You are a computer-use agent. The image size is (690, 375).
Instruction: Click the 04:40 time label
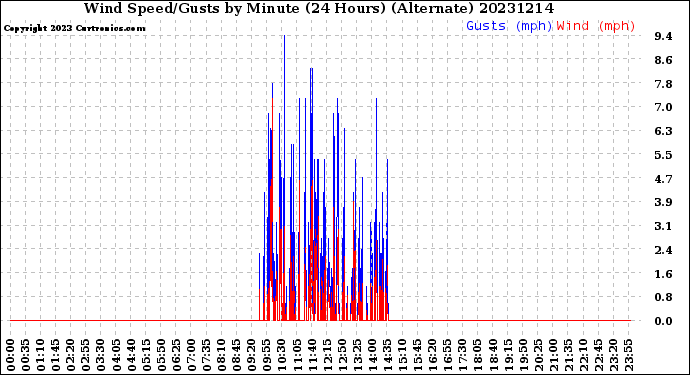pos(131,355)
